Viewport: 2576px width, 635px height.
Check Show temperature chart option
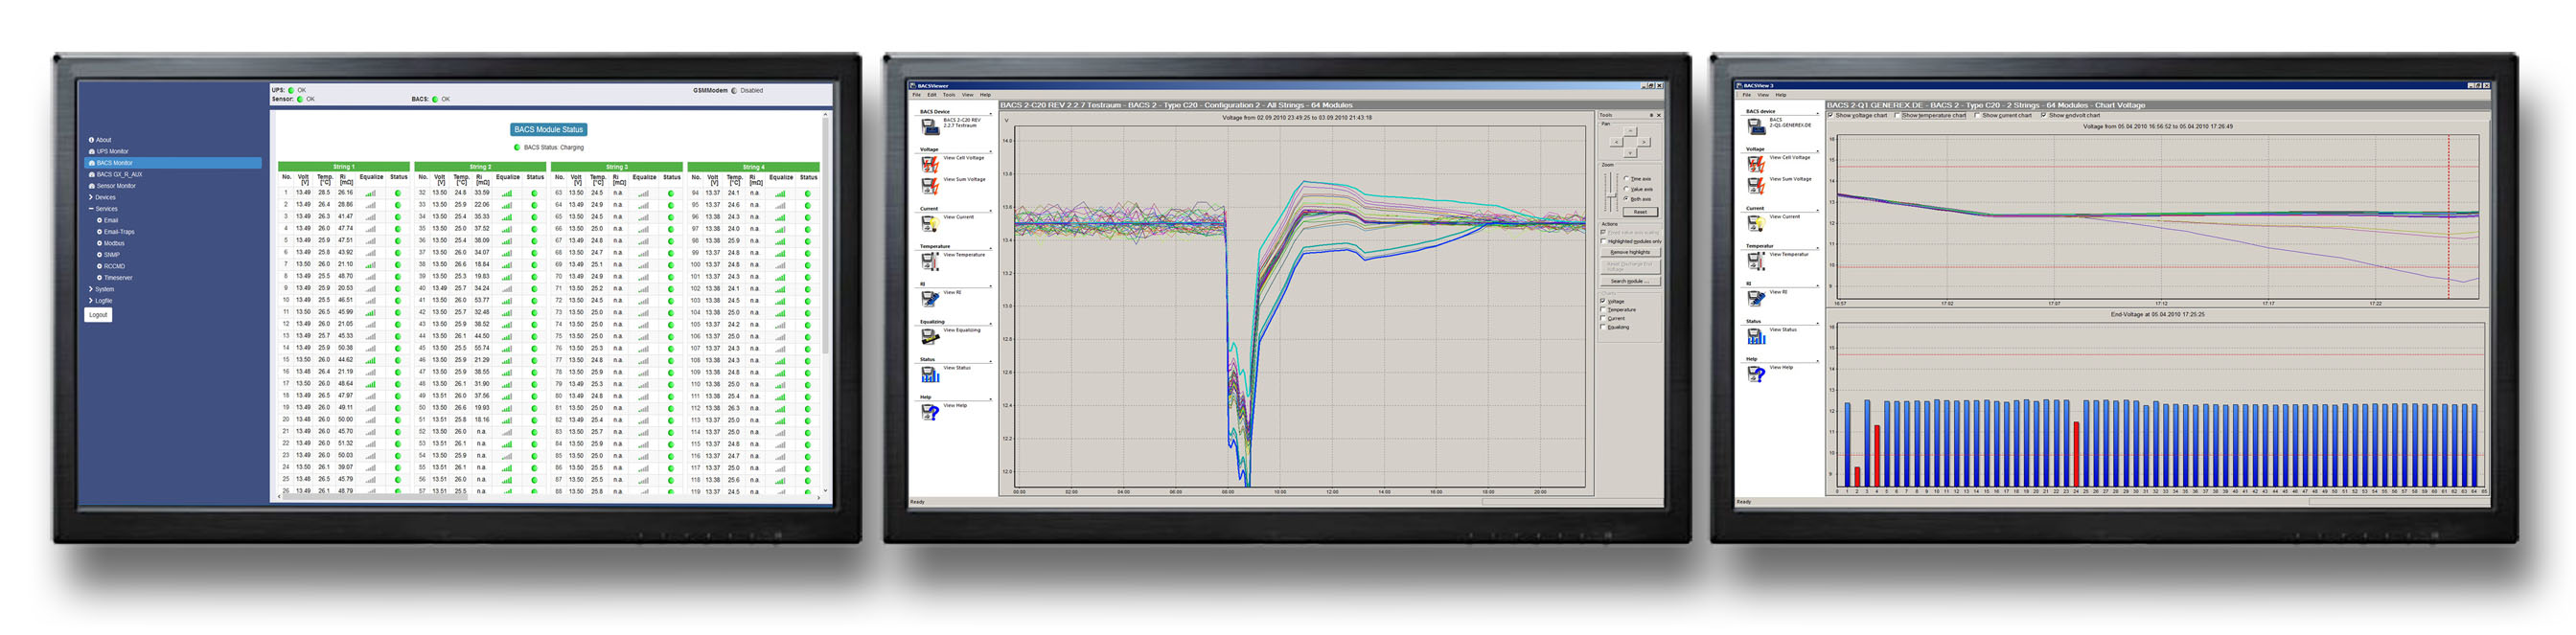pyautogui.click(x=1898, y=115)
